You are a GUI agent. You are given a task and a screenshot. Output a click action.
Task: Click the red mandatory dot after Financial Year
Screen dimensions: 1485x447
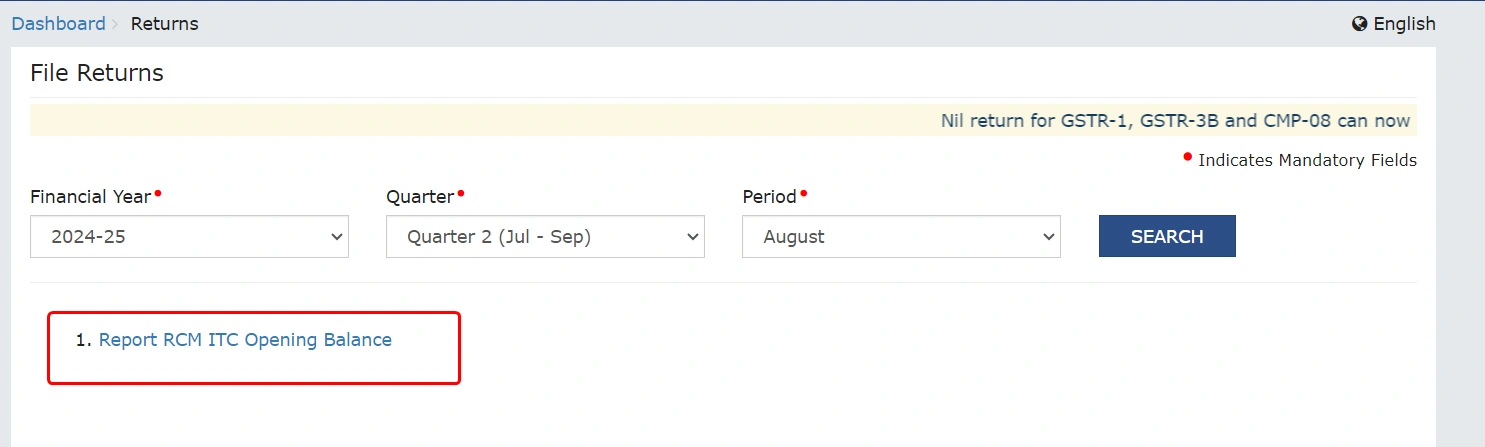[x=158, y=192]
